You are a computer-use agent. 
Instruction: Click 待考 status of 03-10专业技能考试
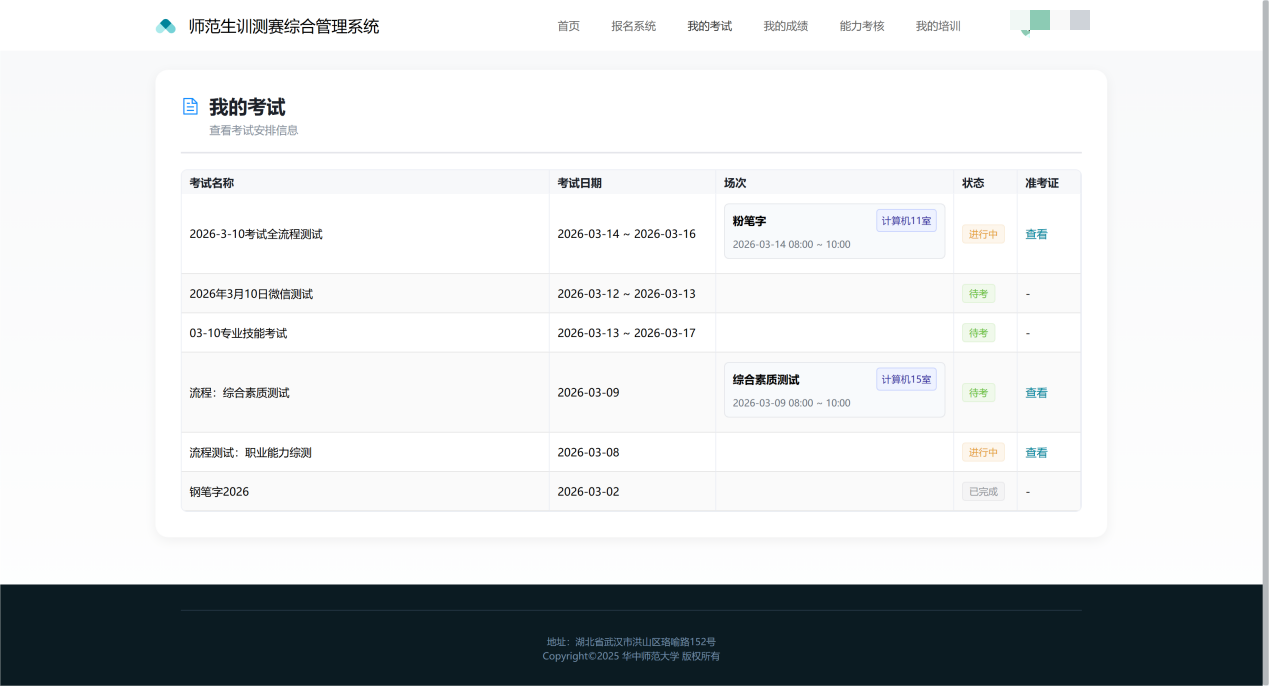(x=978, y=332)
